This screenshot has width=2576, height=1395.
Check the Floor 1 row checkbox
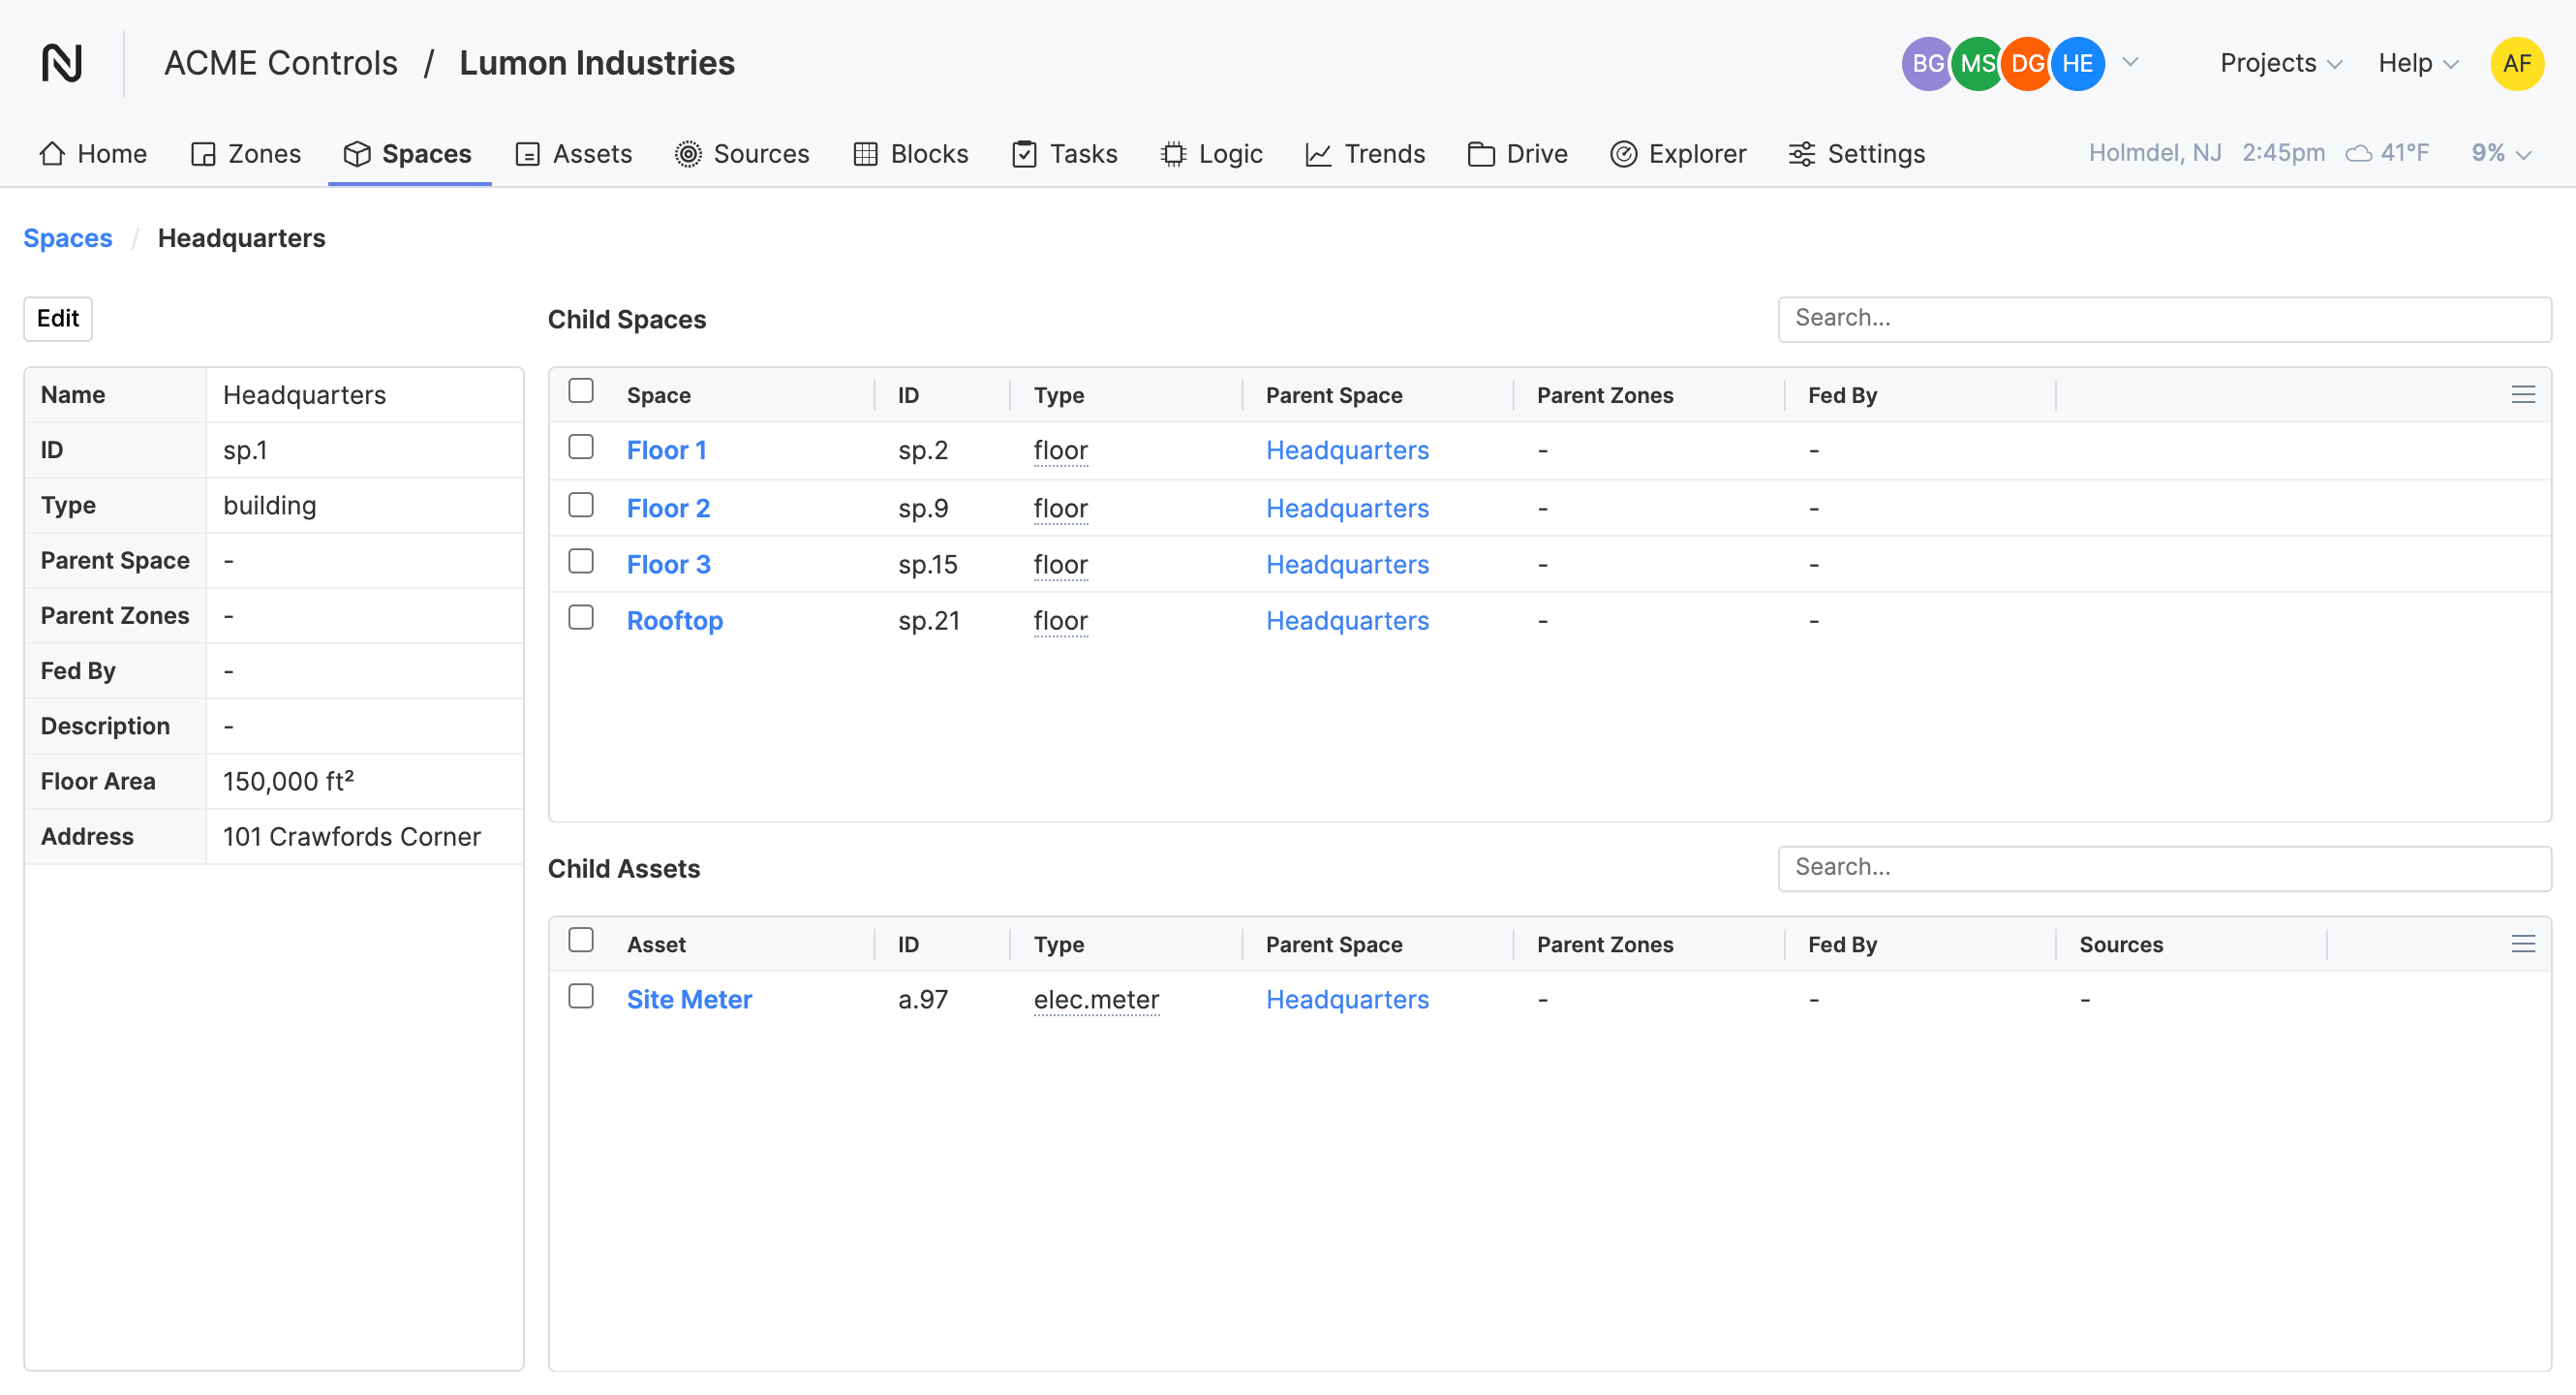tap(581, 447)
